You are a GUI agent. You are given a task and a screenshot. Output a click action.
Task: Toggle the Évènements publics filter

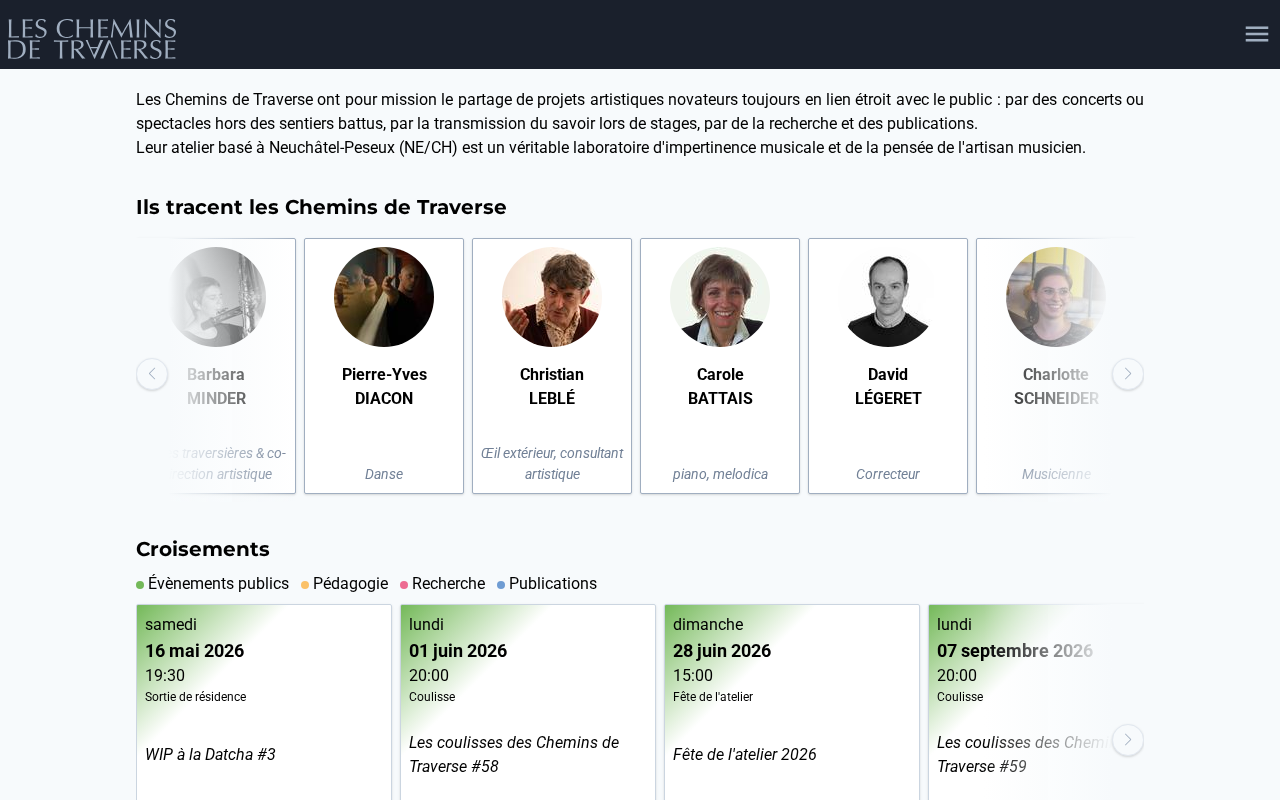[x=213, y=584]
